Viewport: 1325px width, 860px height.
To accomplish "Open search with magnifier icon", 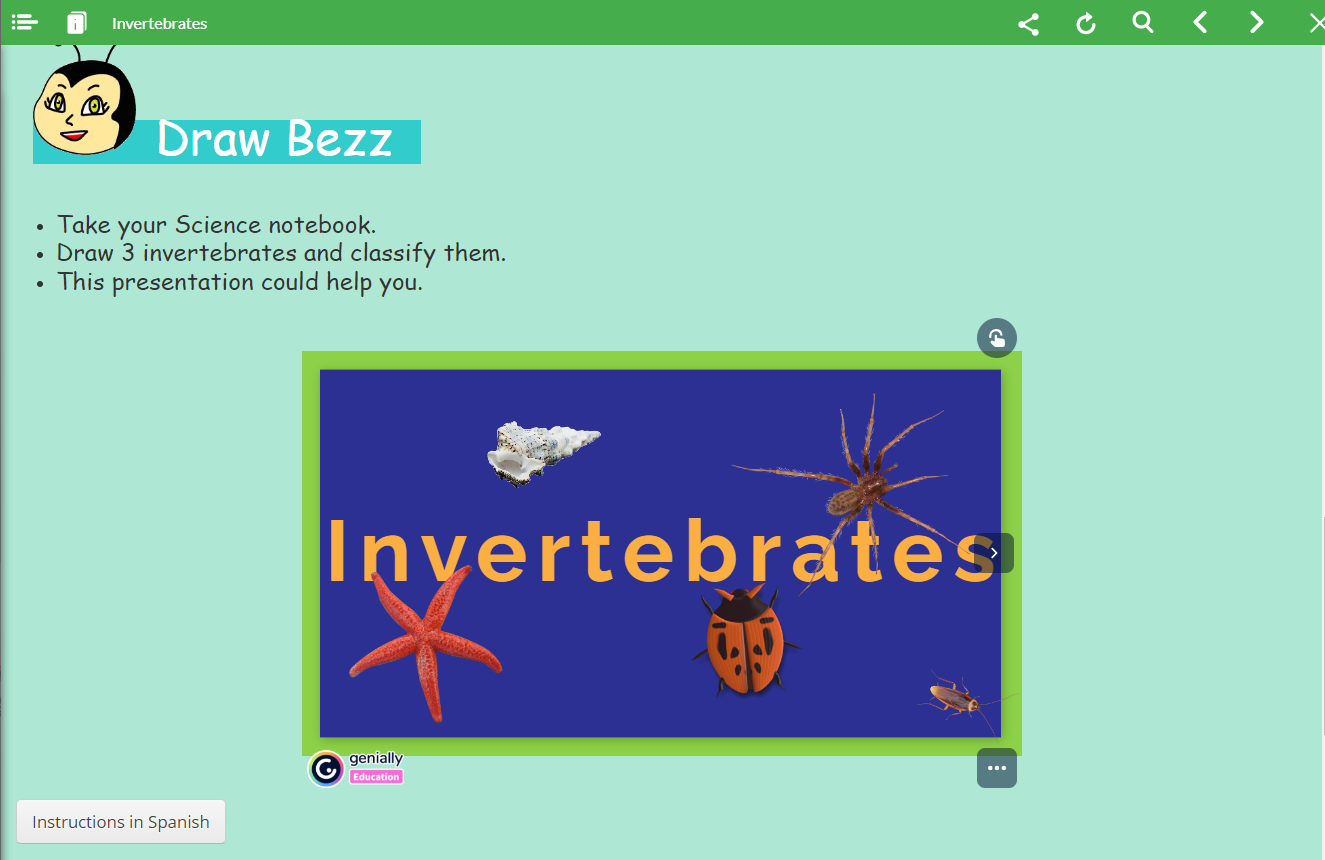I will tap(1143, 22).
